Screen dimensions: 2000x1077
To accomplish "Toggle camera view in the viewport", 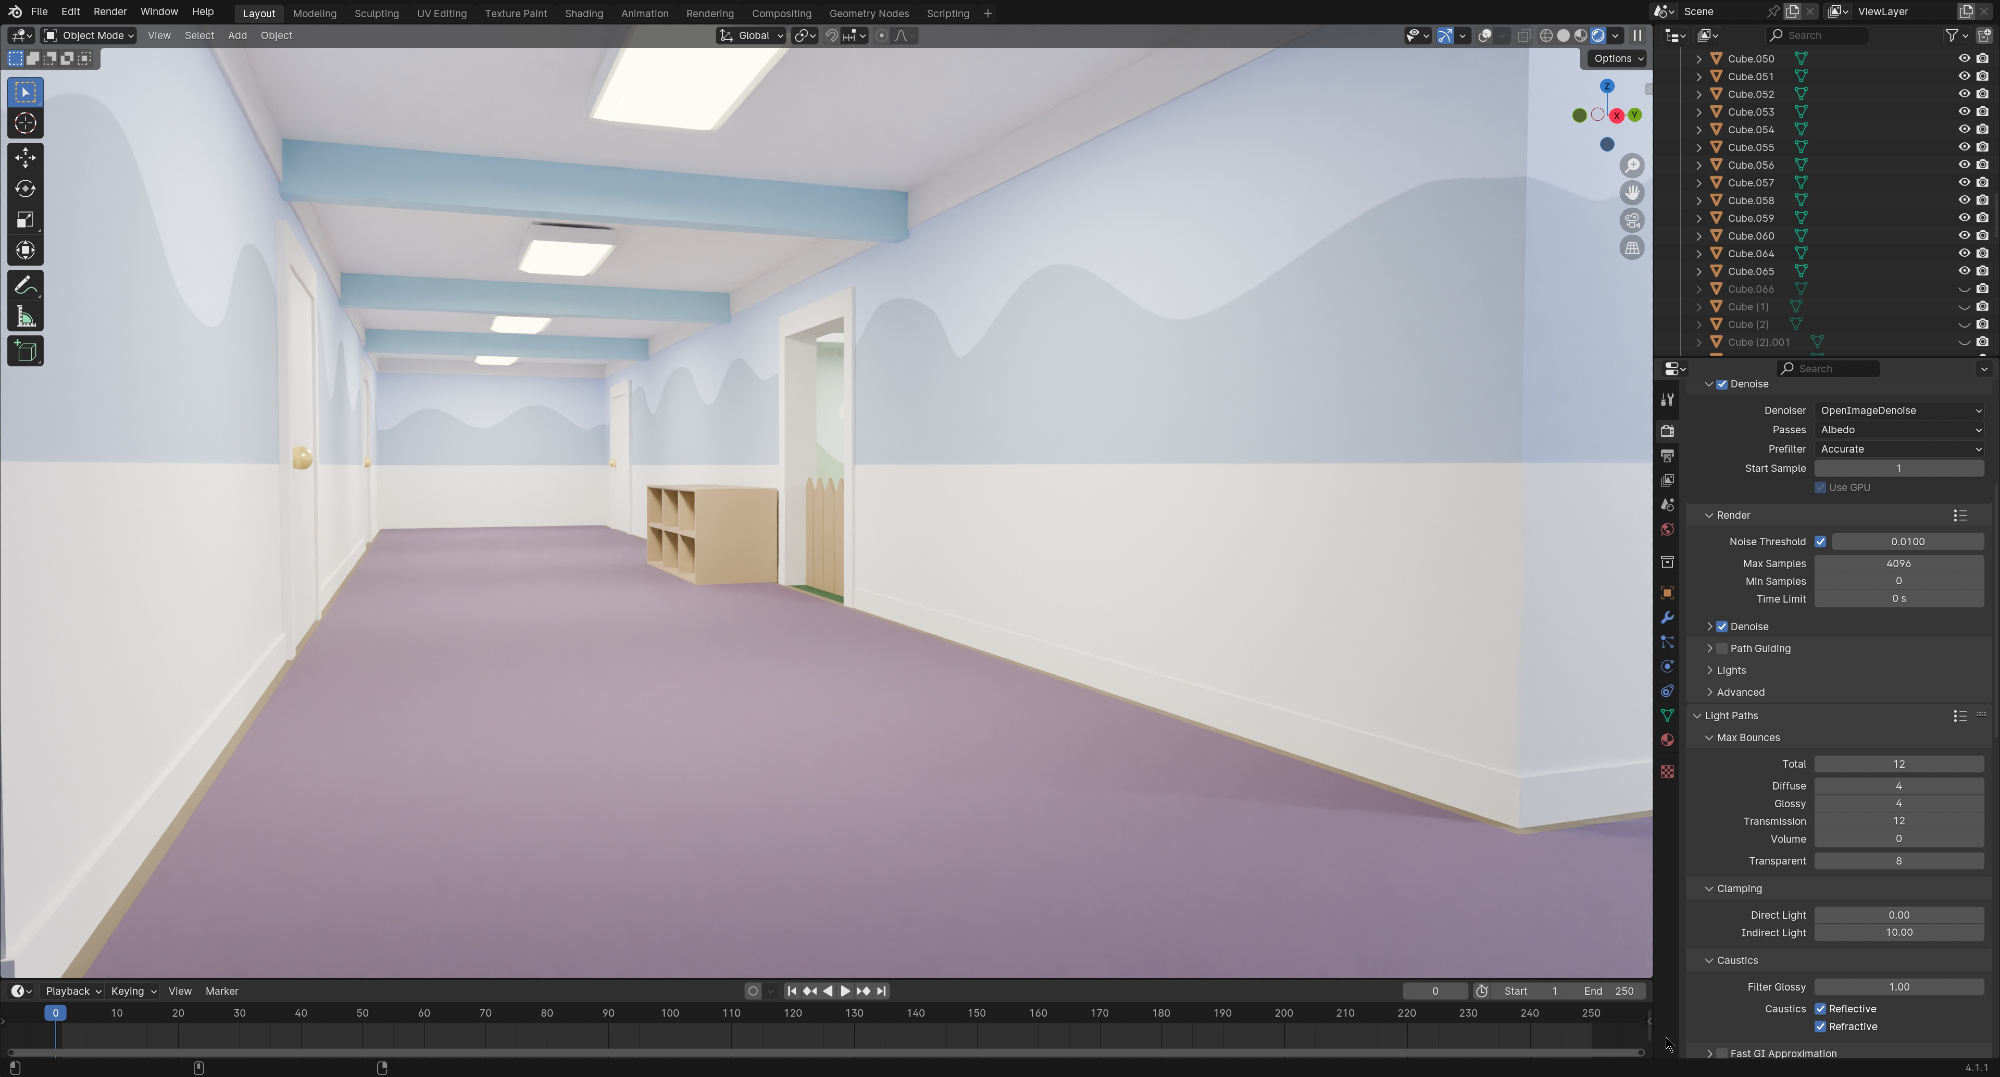I will pyautogui.click(x=1632, y=220).
